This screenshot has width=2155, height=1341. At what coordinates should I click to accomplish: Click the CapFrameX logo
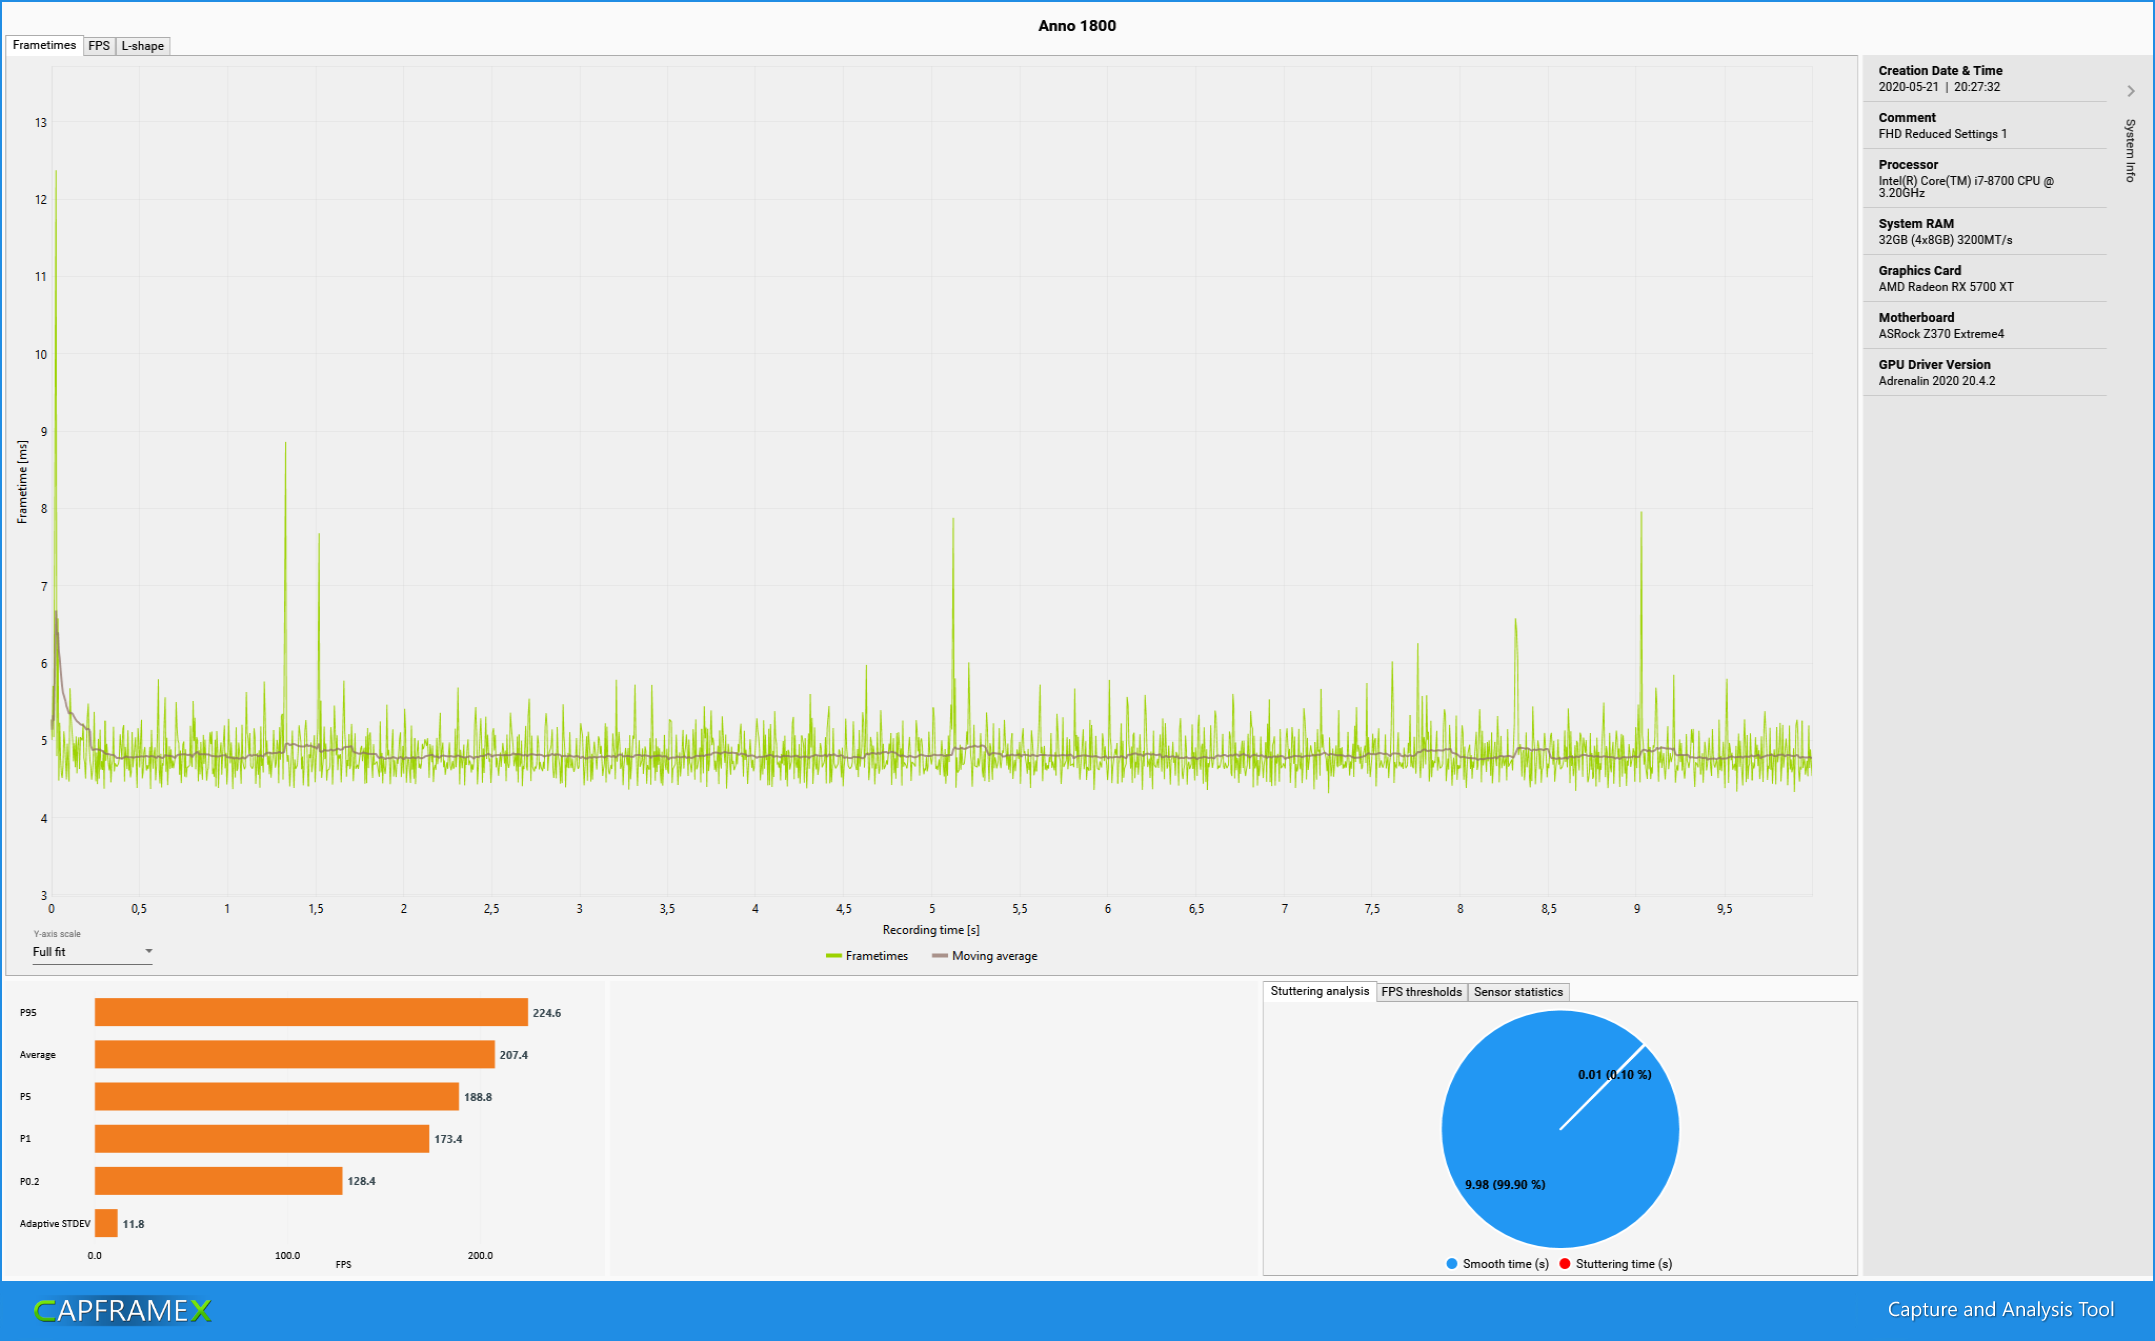click(122, 1310)
